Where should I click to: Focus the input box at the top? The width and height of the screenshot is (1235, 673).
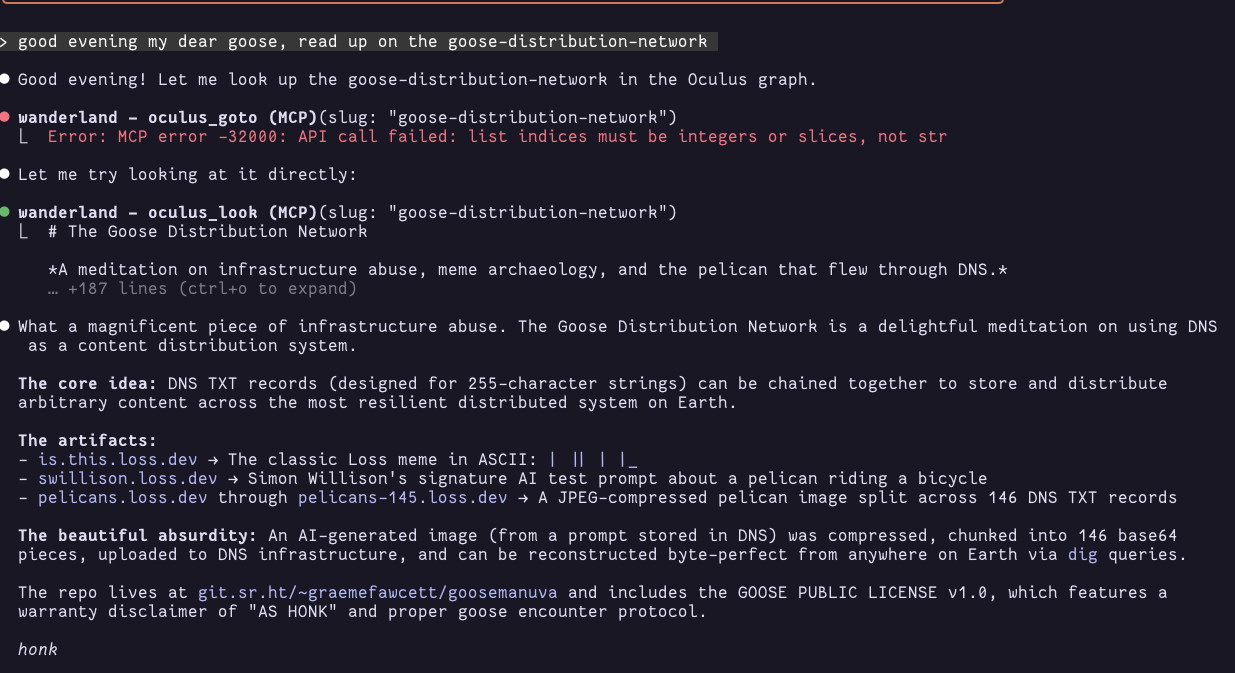pos(500,2)
